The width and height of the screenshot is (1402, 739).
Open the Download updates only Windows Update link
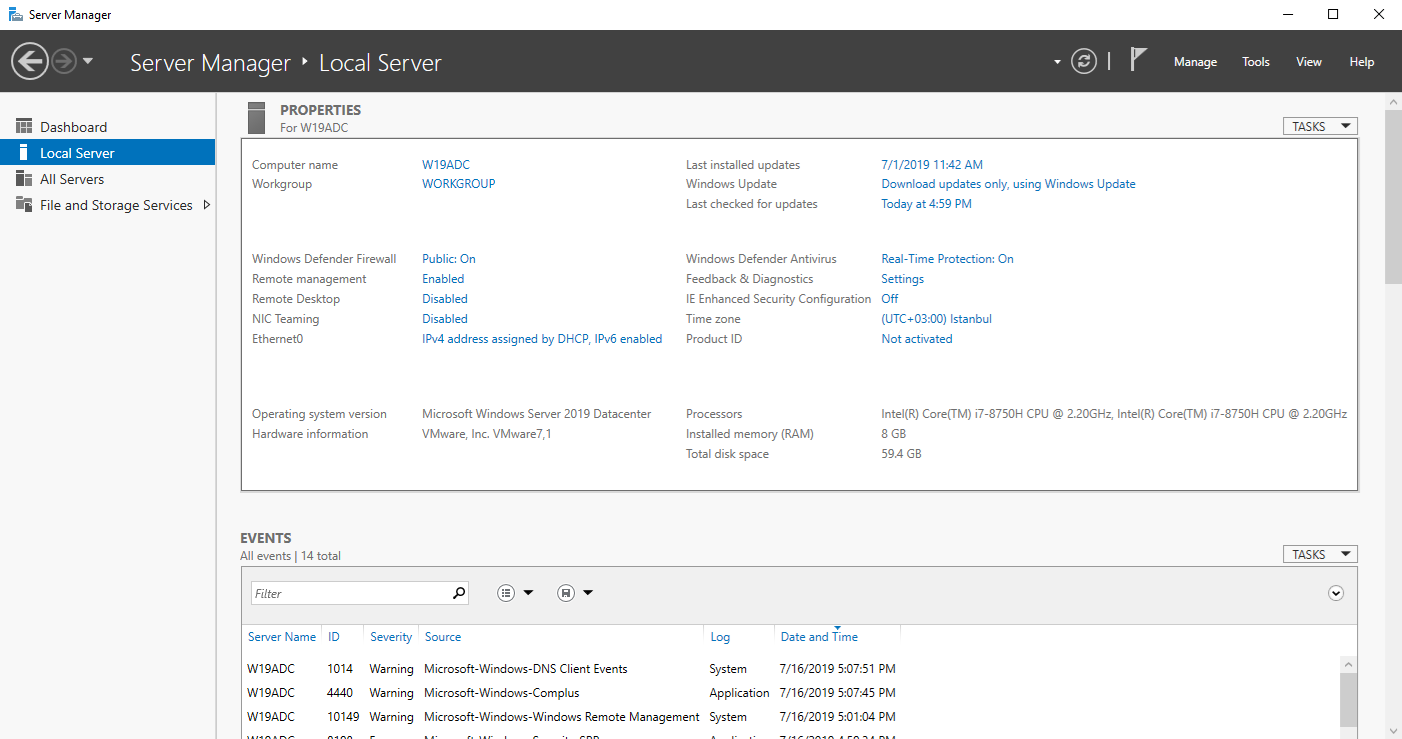click(1008, 184)
